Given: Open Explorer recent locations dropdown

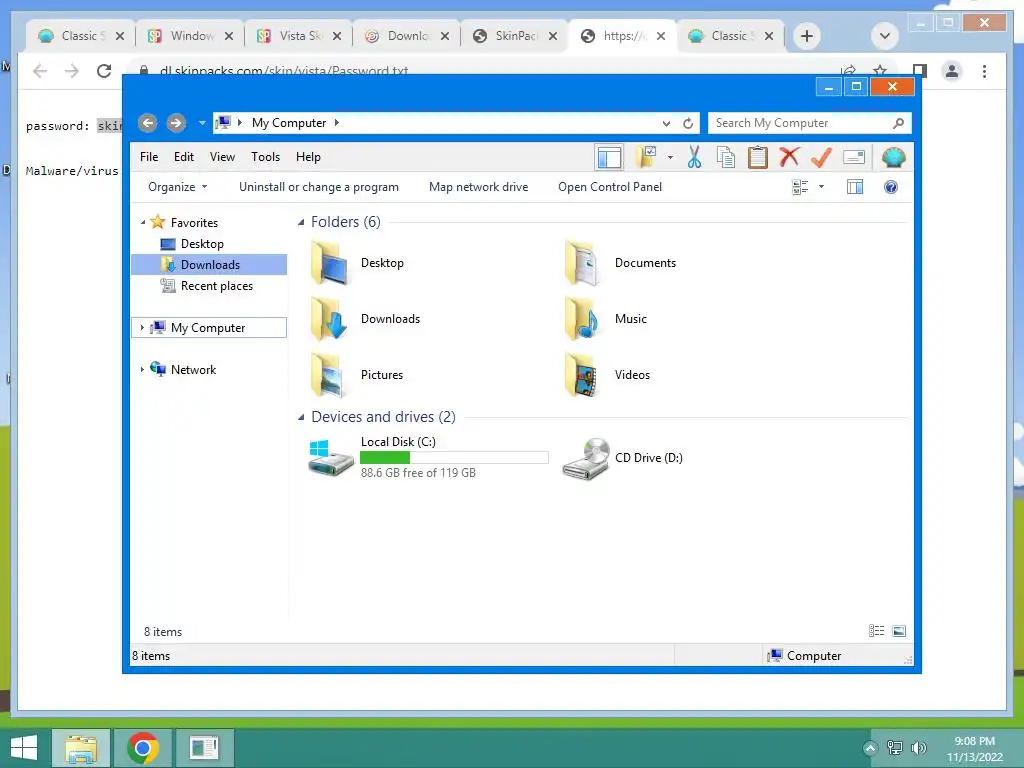Looking at the screenshot, I should tap(202, 123).
